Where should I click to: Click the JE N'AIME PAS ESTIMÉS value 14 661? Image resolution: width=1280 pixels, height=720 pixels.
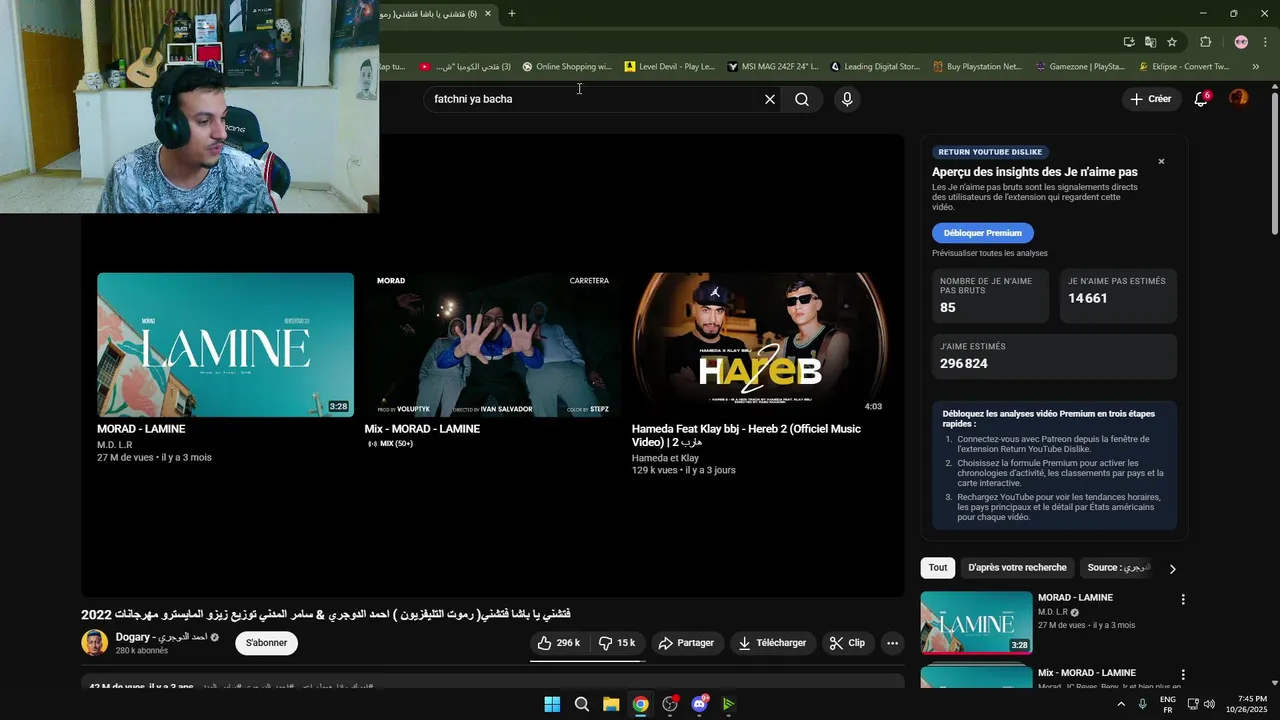pos(1088,298)
